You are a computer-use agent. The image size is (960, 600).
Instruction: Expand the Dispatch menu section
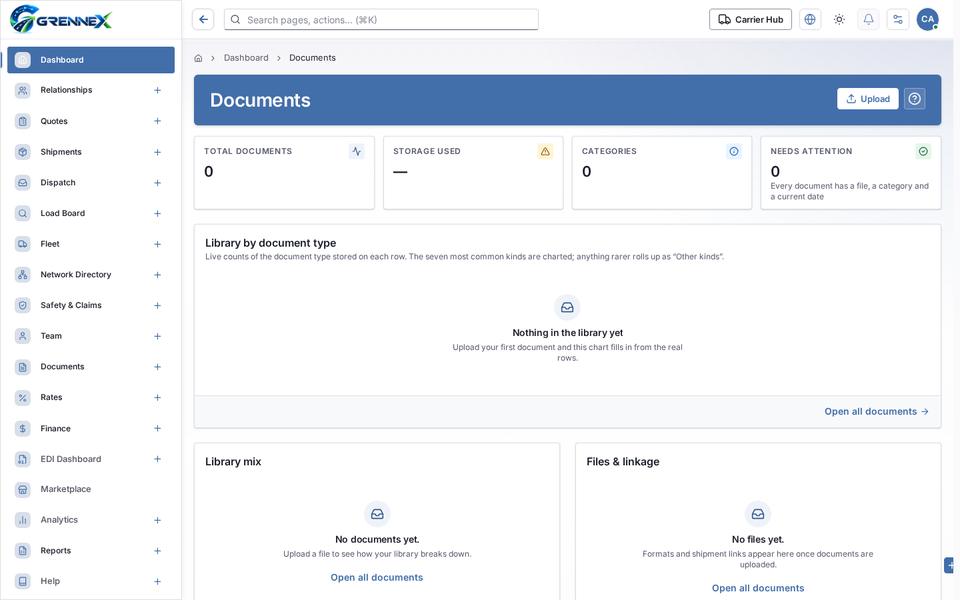[157, 183]
